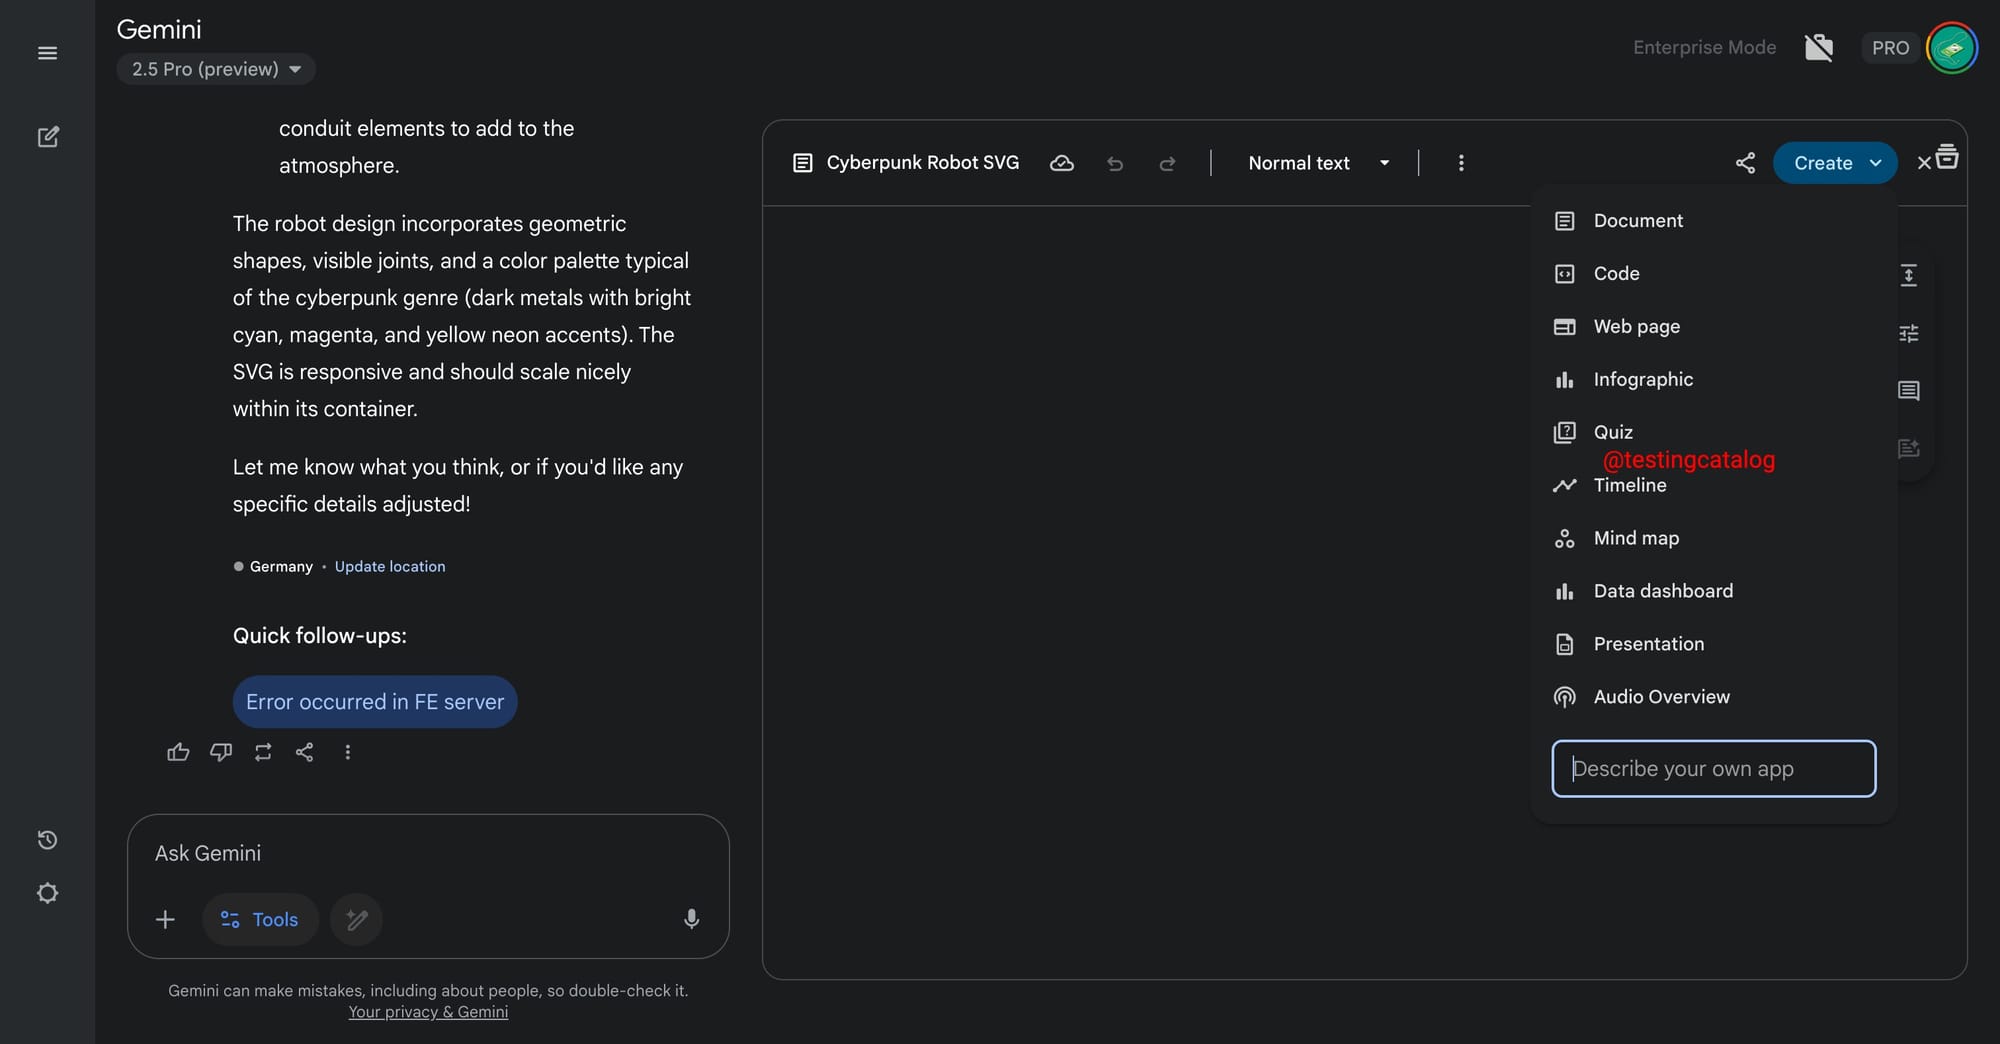Viewport: 2000px width, 1044px height.
Task: Select Code from the Create menu
Action: [1713, 274]
